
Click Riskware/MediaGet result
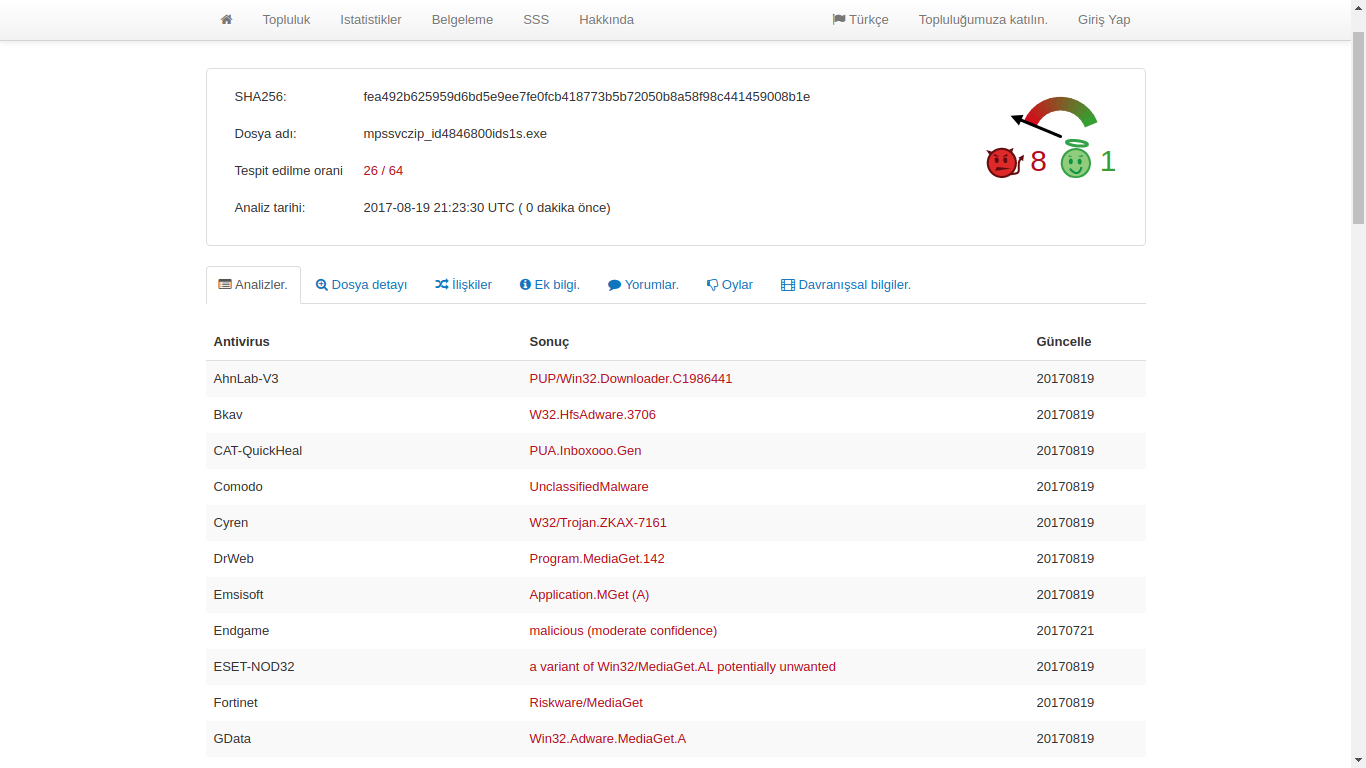pos(586,703)
